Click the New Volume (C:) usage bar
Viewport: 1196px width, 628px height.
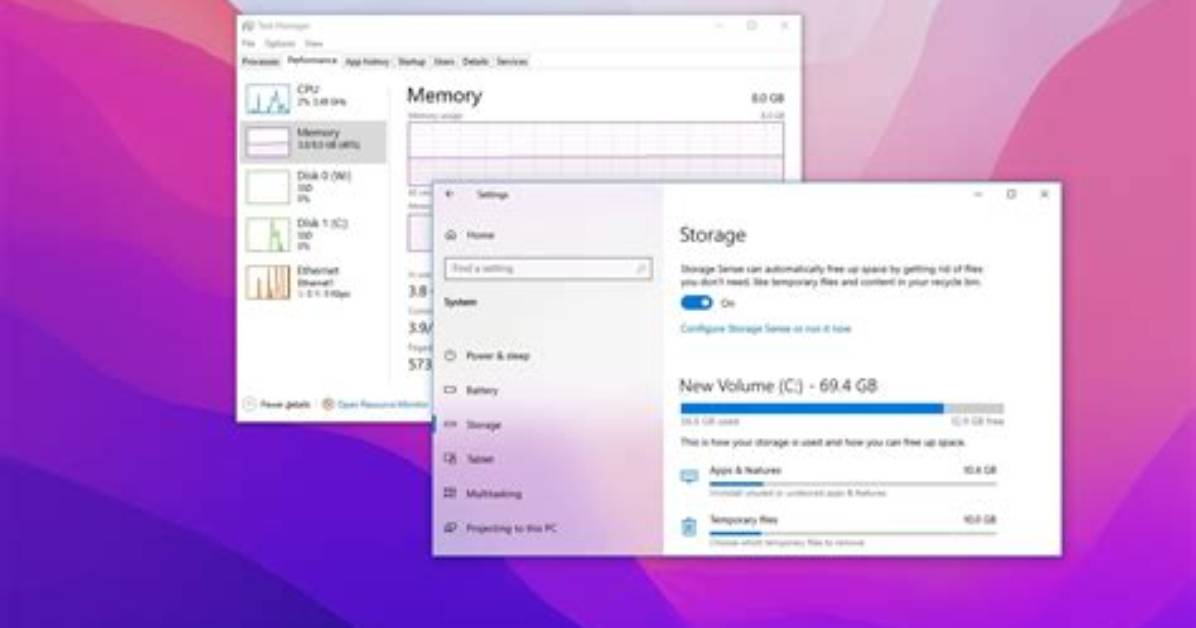(842, 408)
